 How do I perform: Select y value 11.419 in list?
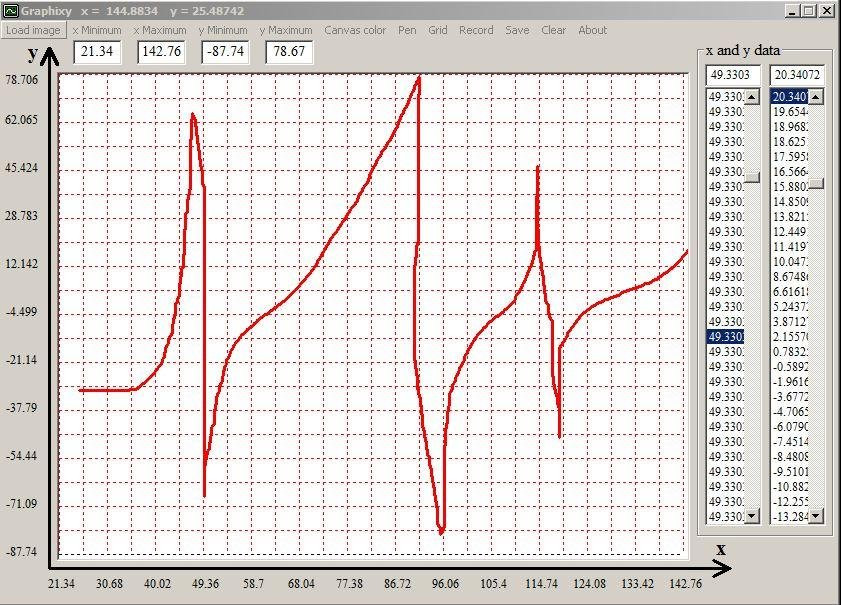click(x=790, y=247)
